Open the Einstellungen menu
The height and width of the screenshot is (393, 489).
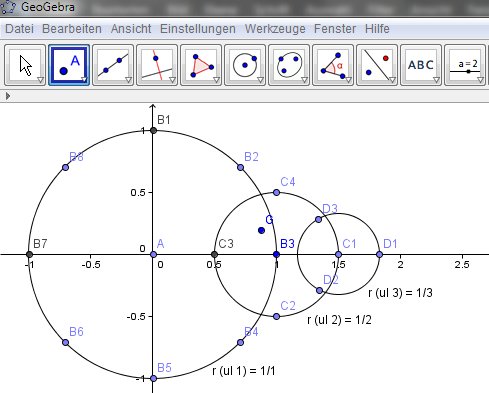198,29
